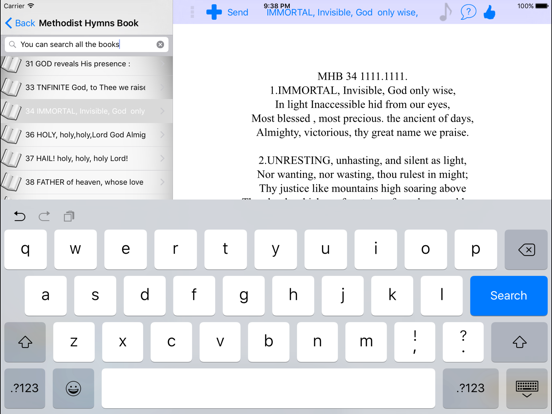Go Back from Methodist Hymns Book
The height and width of the screenshot is (414, 552).
pos(20,23)
